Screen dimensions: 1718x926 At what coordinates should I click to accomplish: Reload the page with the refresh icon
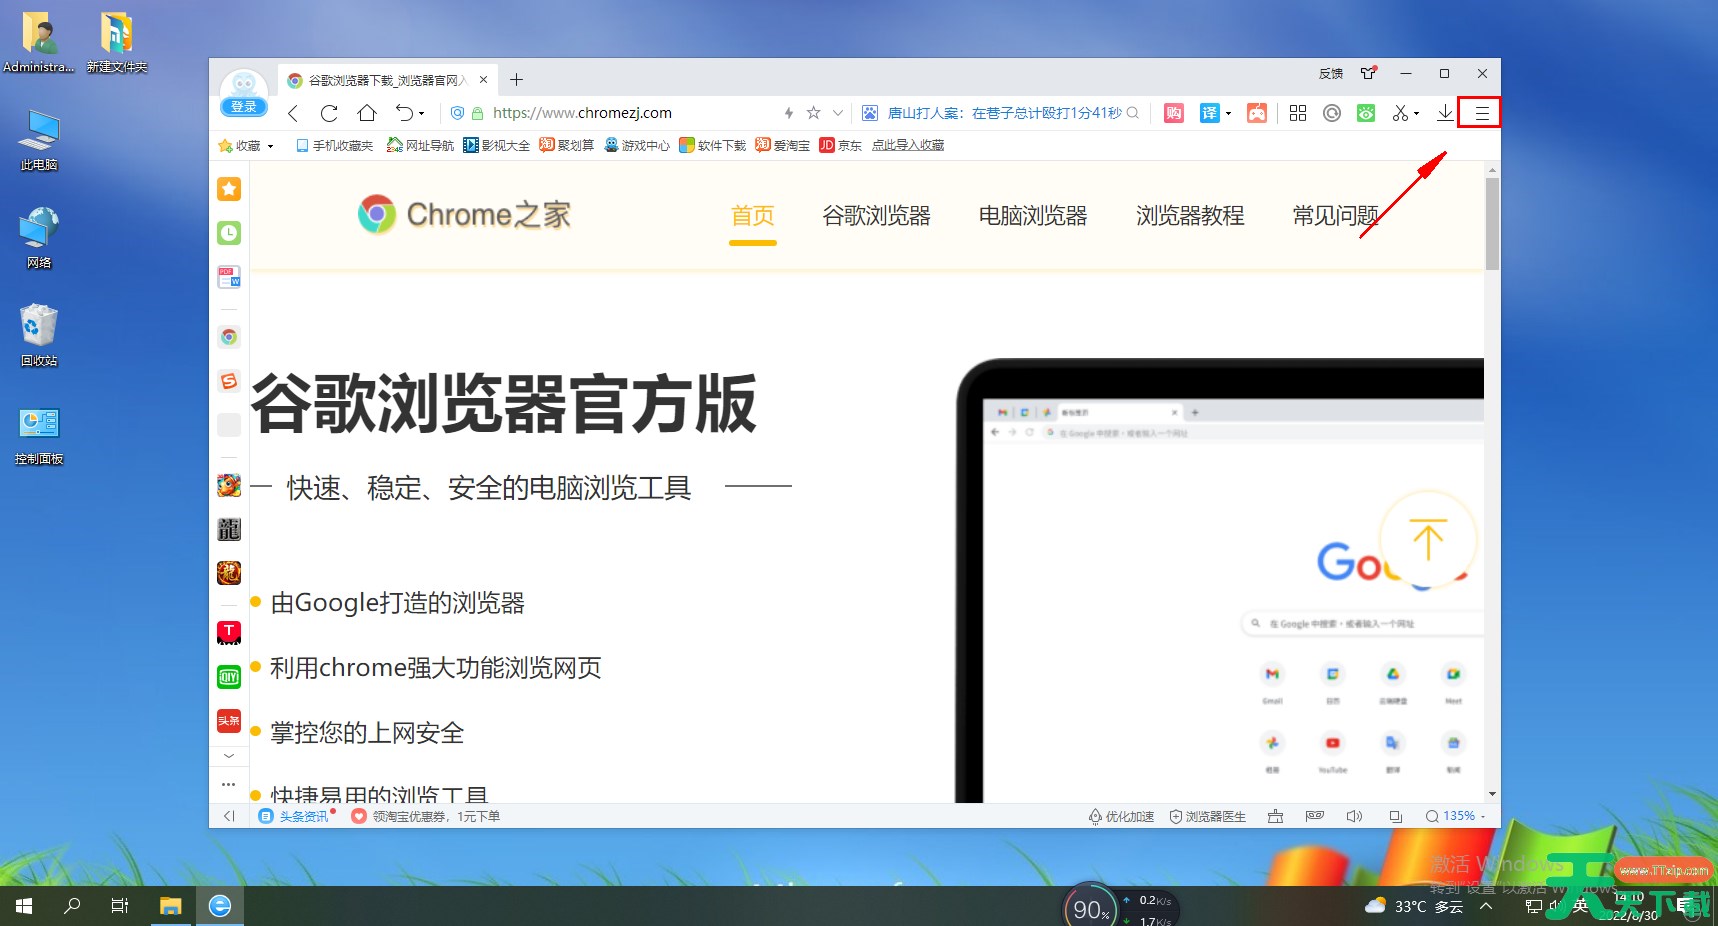coord(329,113)
